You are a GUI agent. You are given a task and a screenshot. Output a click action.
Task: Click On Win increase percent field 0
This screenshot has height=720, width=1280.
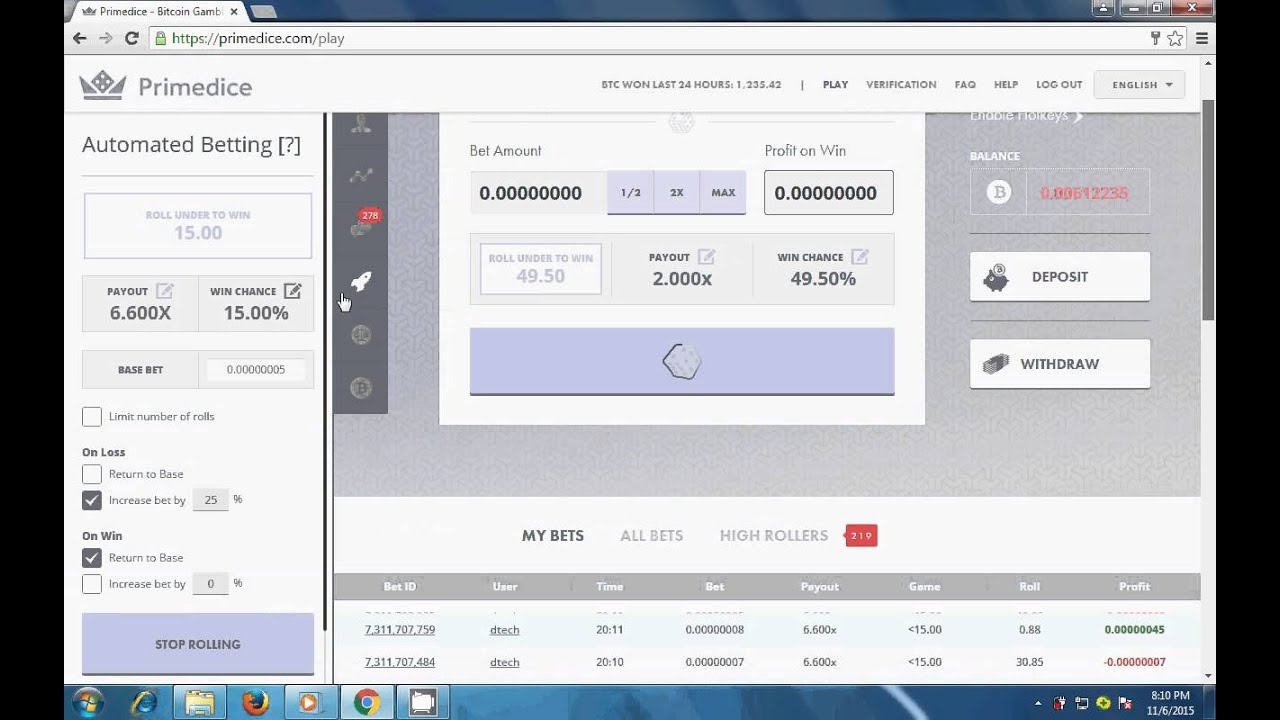pyautogui.click(x=210, y=584)
